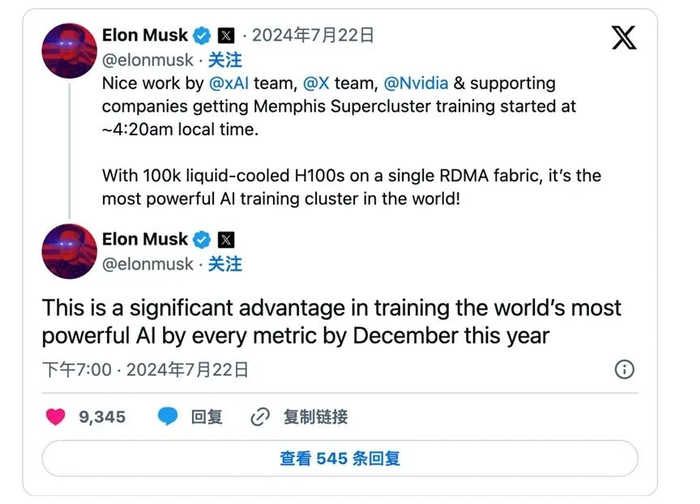Open the @Nvidia mention link
The image size is (700, 504).
(x=417, y=84)
